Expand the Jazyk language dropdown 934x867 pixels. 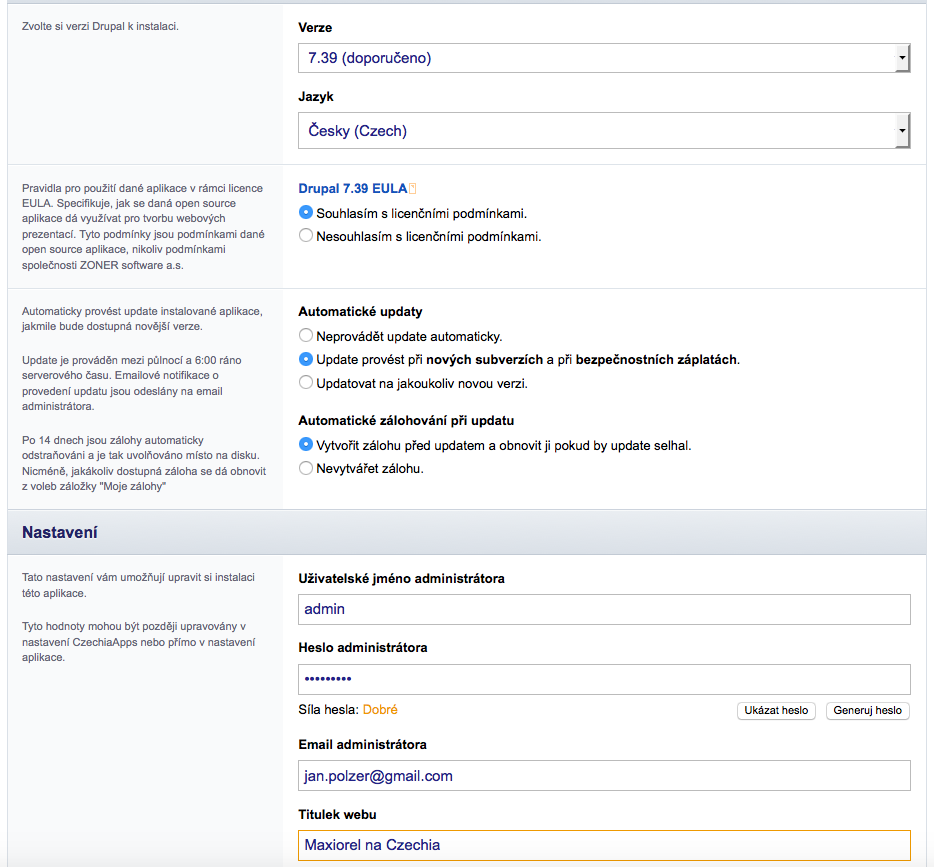pyautogui.click(x=603, y=131)
